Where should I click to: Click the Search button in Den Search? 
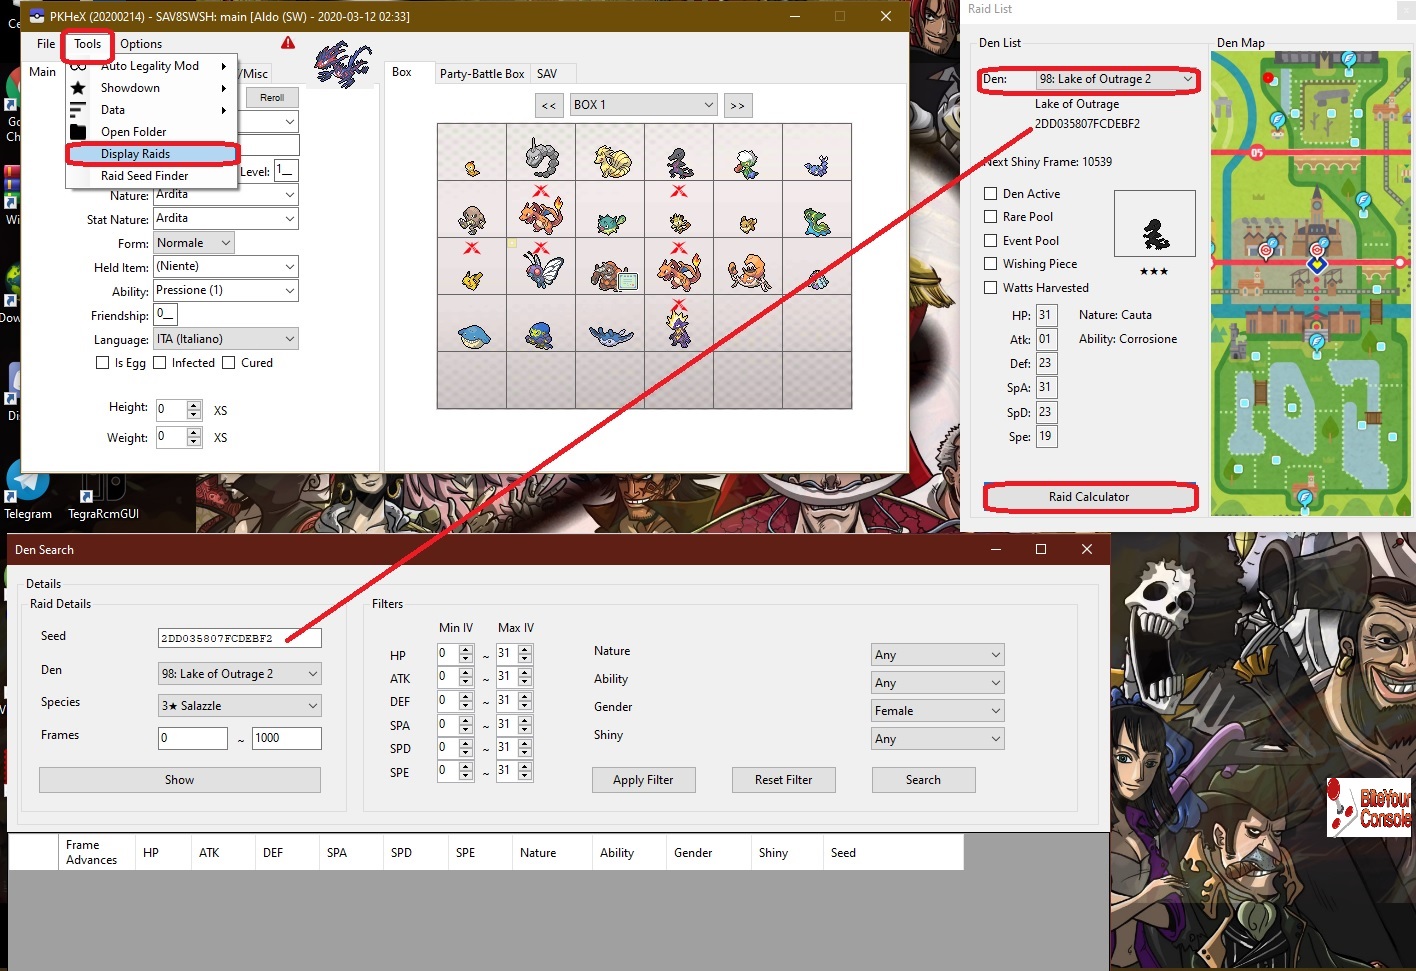coord(923,780)
